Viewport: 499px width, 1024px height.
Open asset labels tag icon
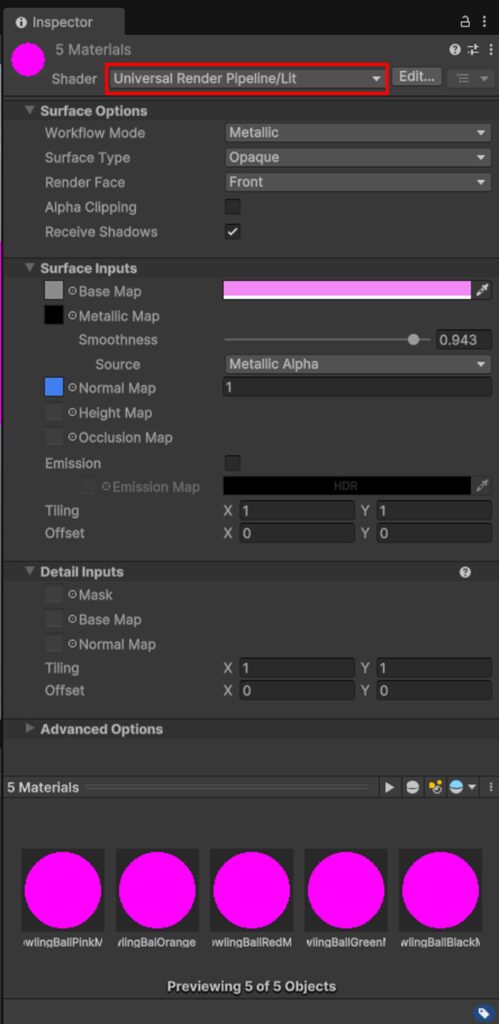pyautogui.click(x=484, y=1014)
